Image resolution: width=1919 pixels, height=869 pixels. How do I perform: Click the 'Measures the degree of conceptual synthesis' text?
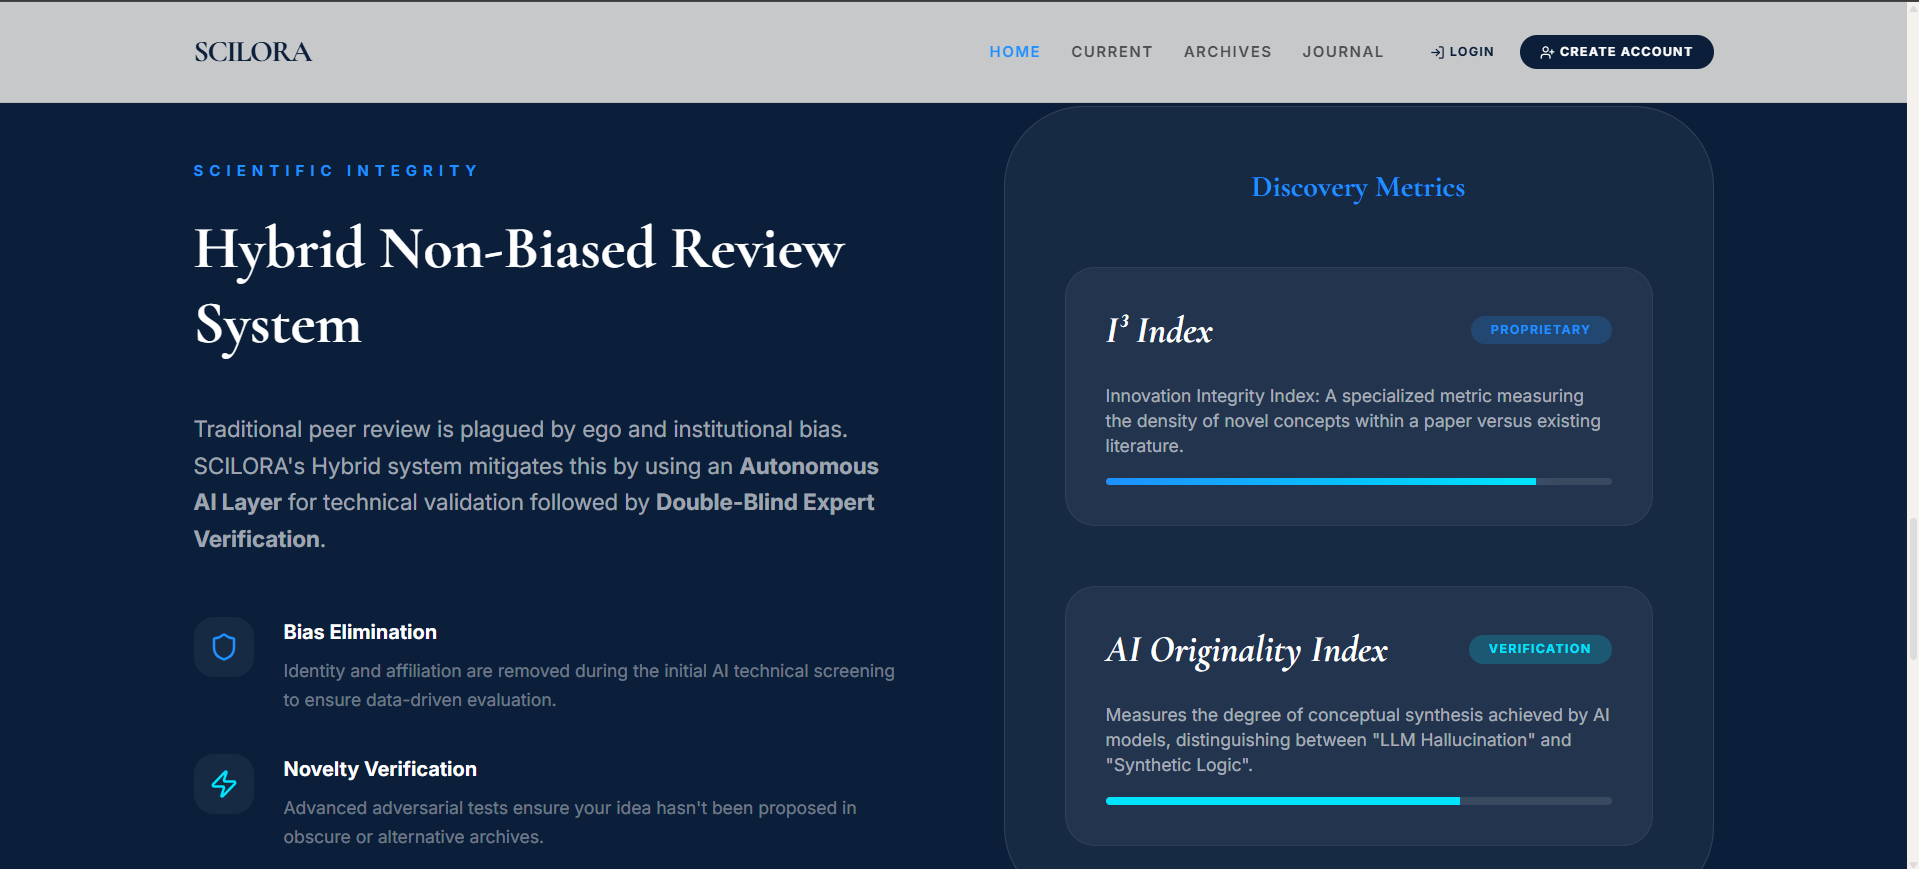(1357, 740)
